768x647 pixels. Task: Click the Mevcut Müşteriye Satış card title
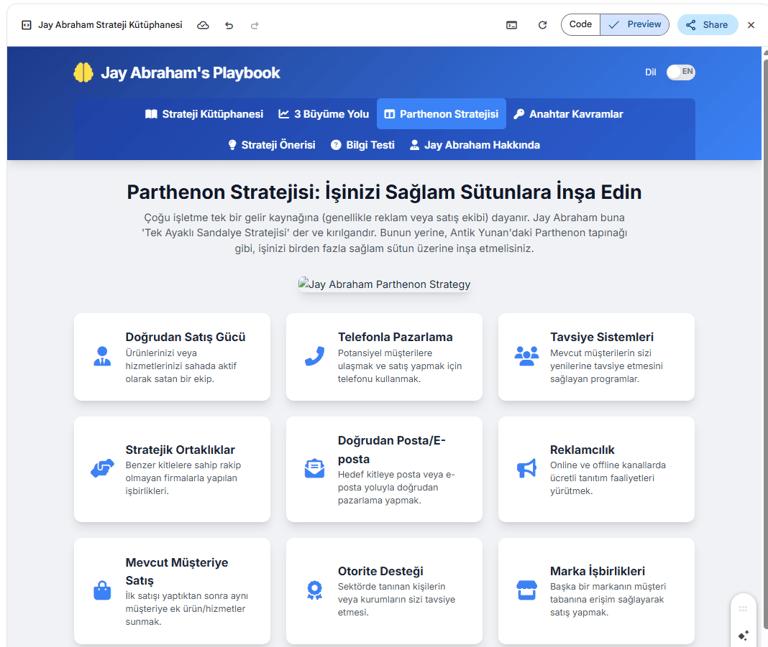tap(176, 571)
